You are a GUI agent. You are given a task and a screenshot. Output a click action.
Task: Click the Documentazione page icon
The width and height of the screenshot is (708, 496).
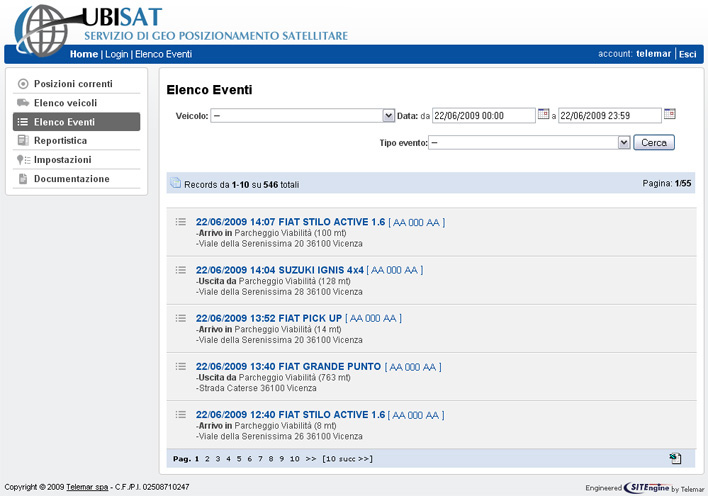[x=23, y=179]
